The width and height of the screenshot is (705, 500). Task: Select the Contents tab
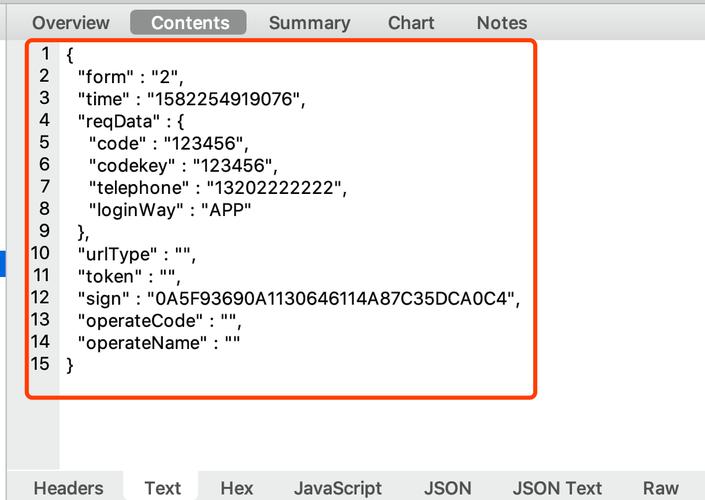click(189, 22)
